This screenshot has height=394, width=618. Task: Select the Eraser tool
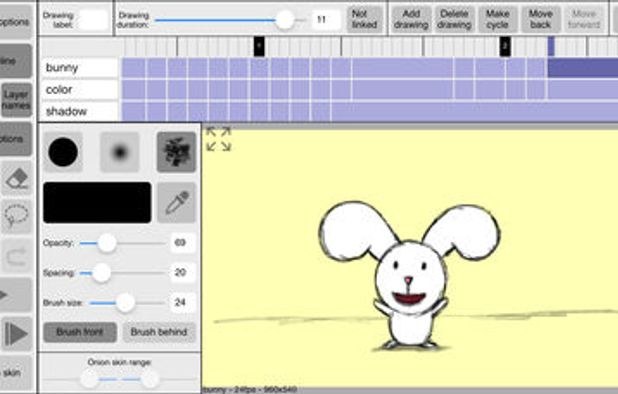click(16, 178)
